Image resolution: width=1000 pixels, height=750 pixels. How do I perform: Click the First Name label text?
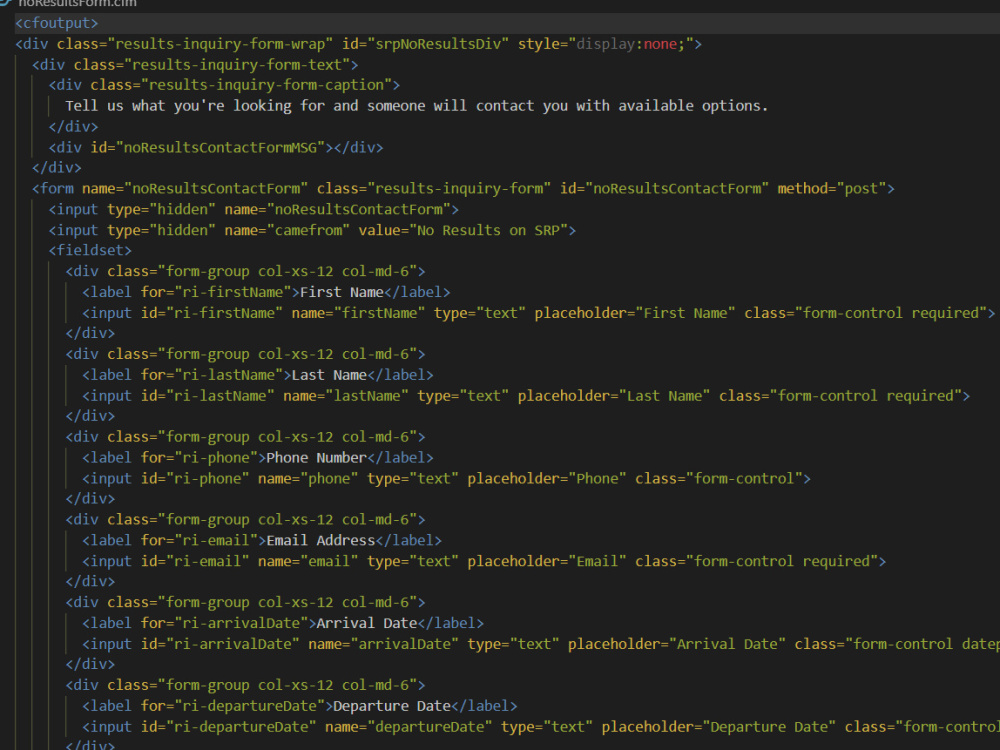pos(341,292)
